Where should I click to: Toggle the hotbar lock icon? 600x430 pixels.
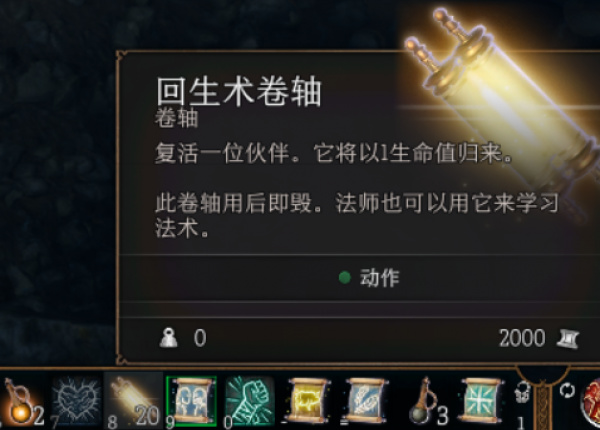point(522,392)
